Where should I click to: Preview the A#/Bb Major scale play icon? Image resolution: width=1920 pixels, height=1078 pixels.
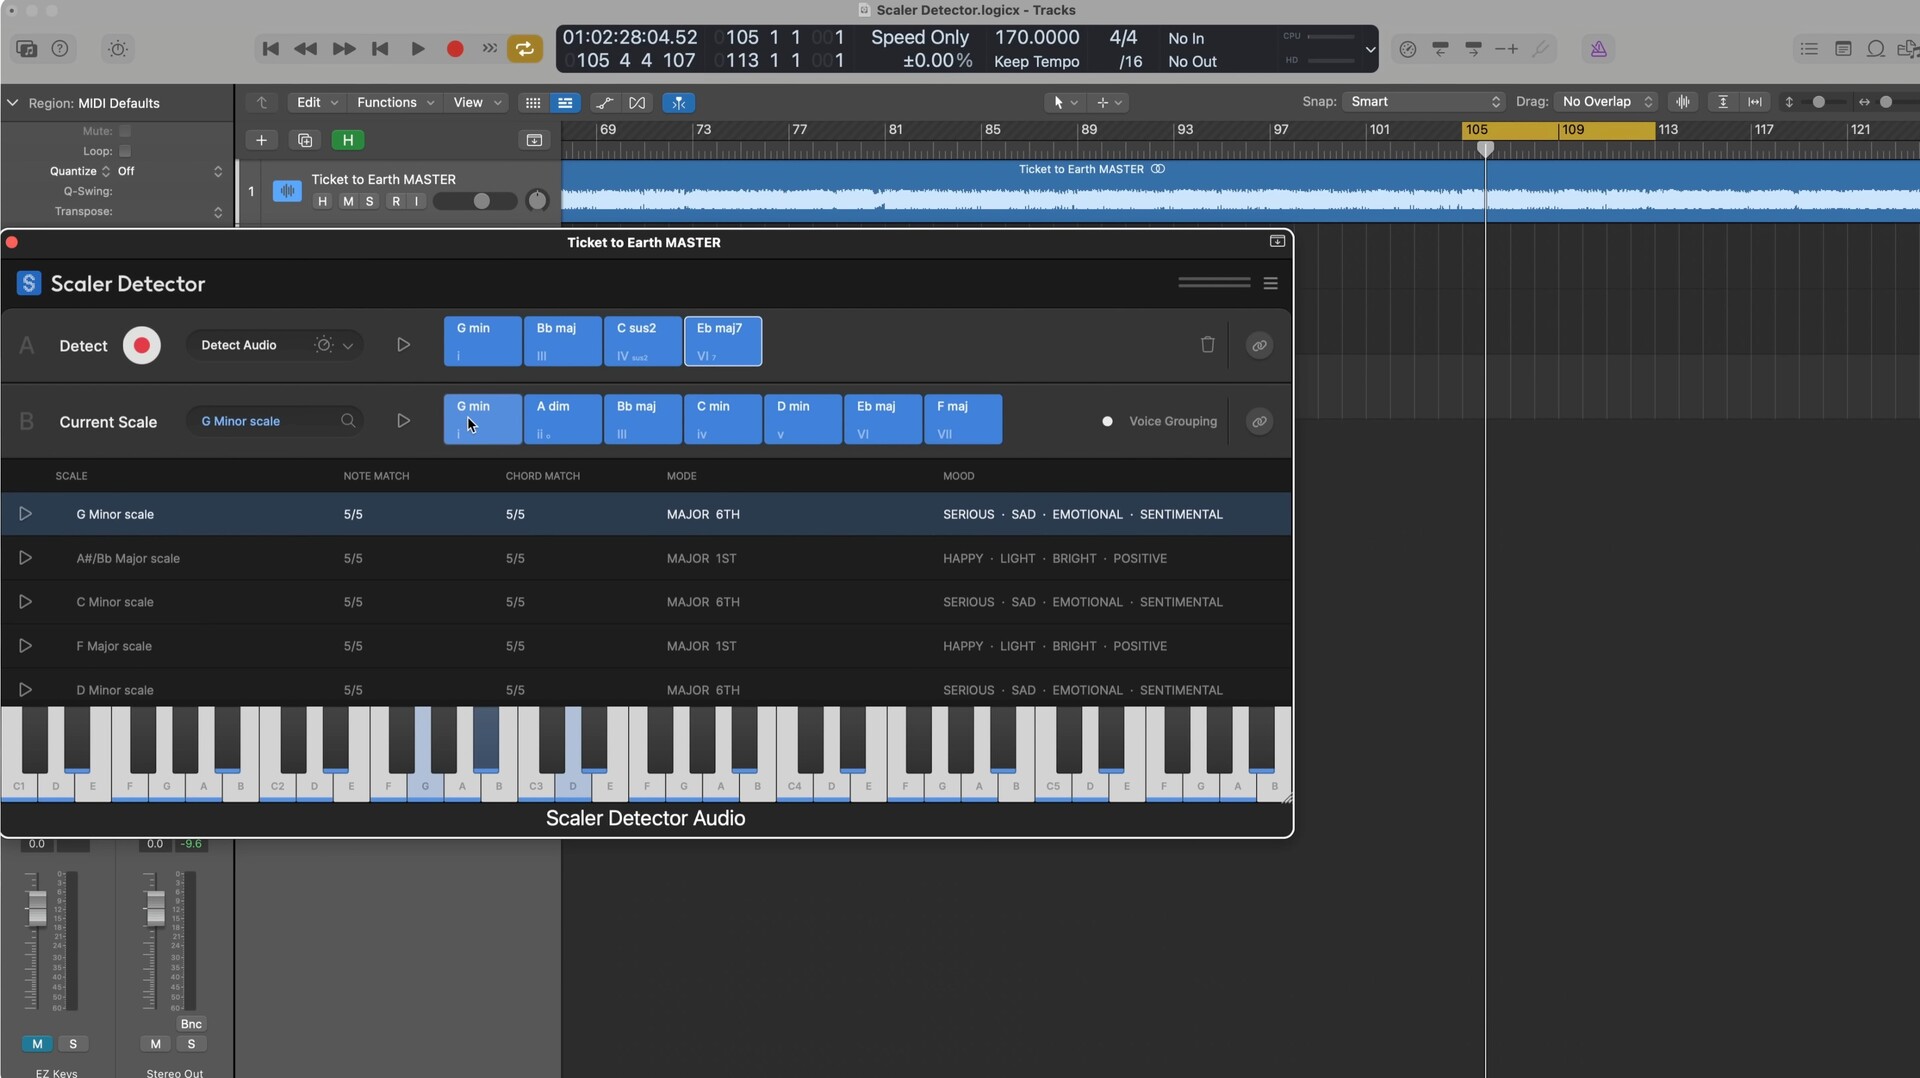[25, 558]
